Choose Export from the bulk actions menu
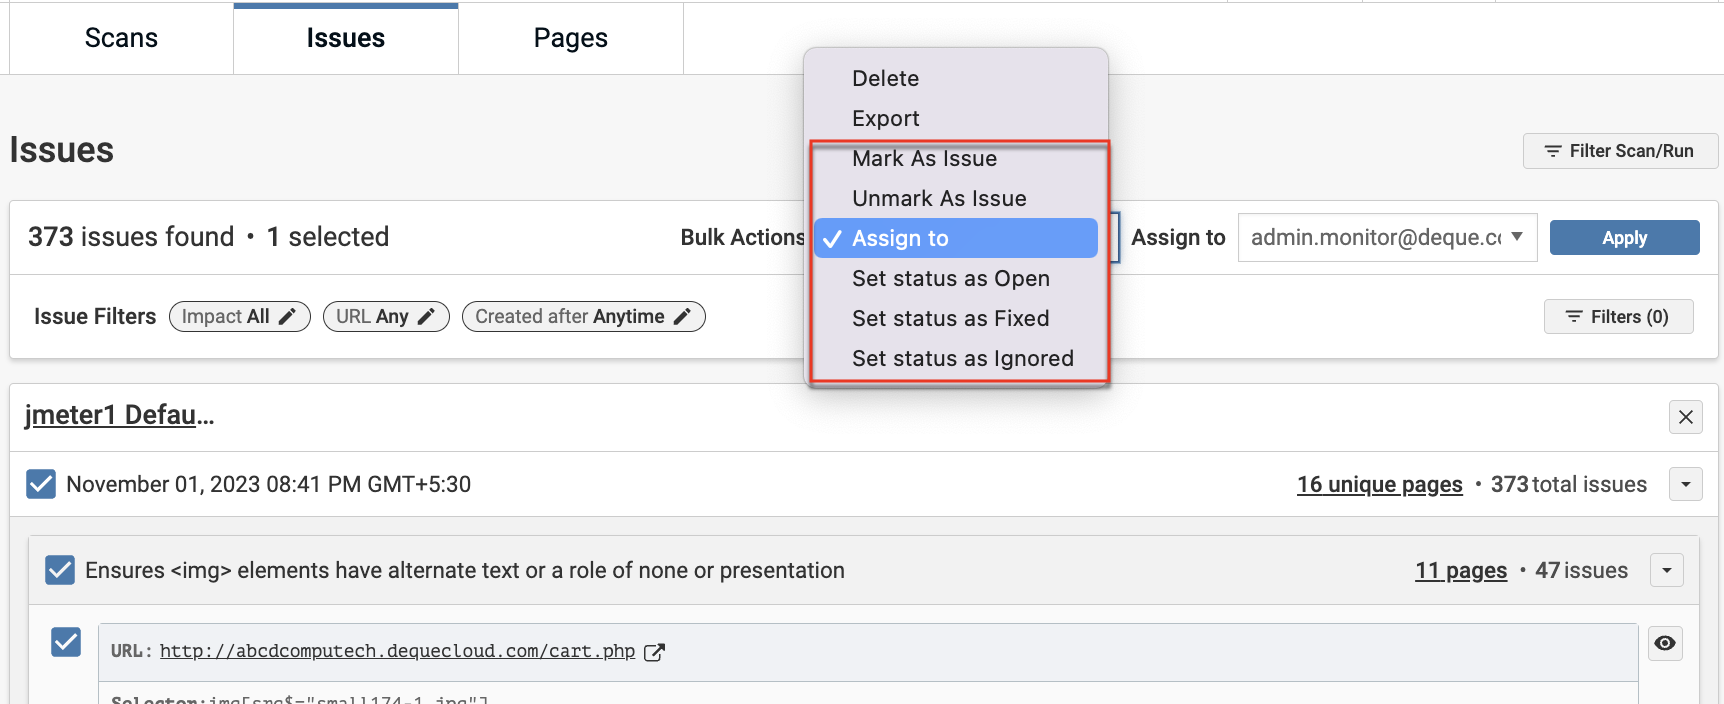This screenshot has height=704, width=1724. pos(885,118)
